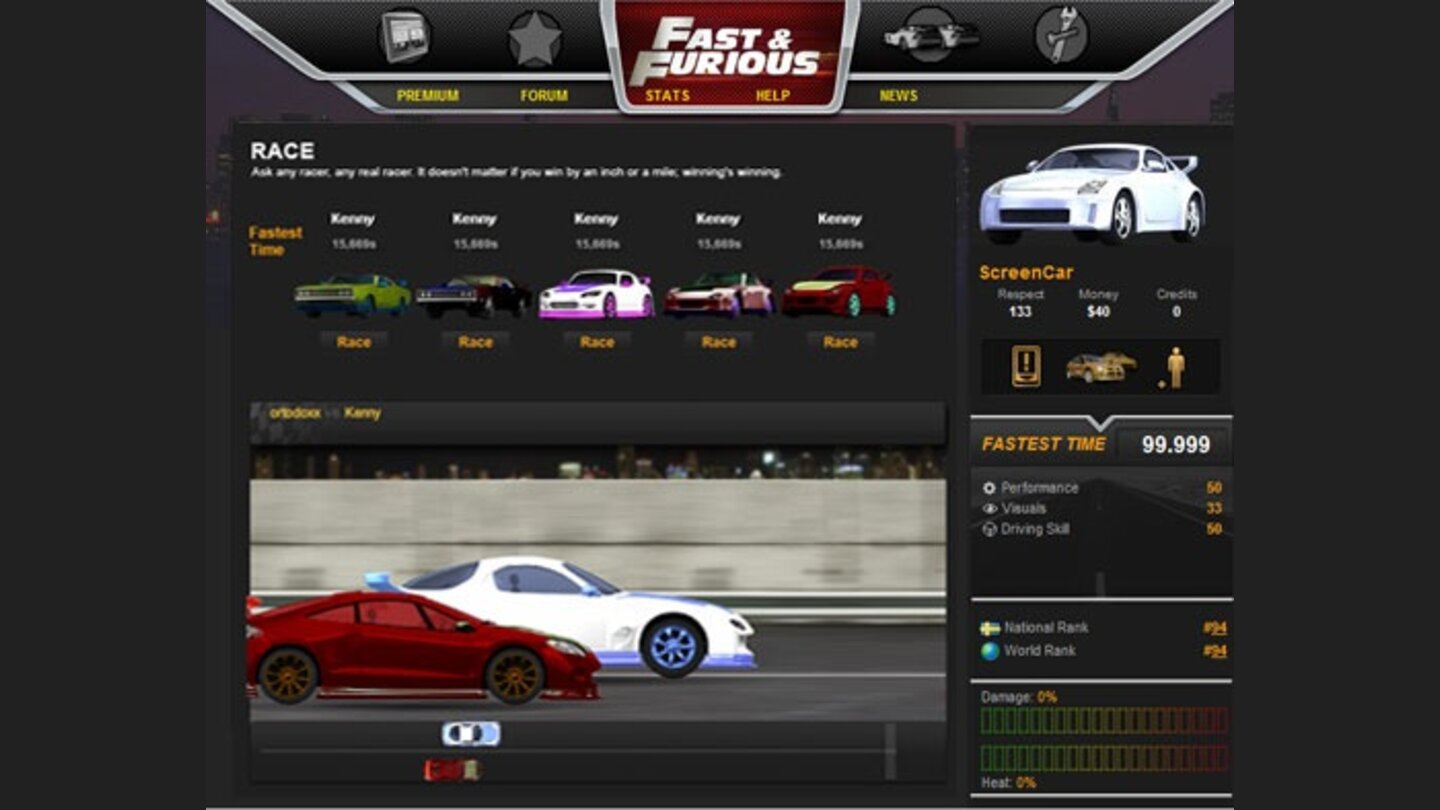1440x810 pixels.
Task: Select the black muscle car opponent
Action: tap(475, 296)
